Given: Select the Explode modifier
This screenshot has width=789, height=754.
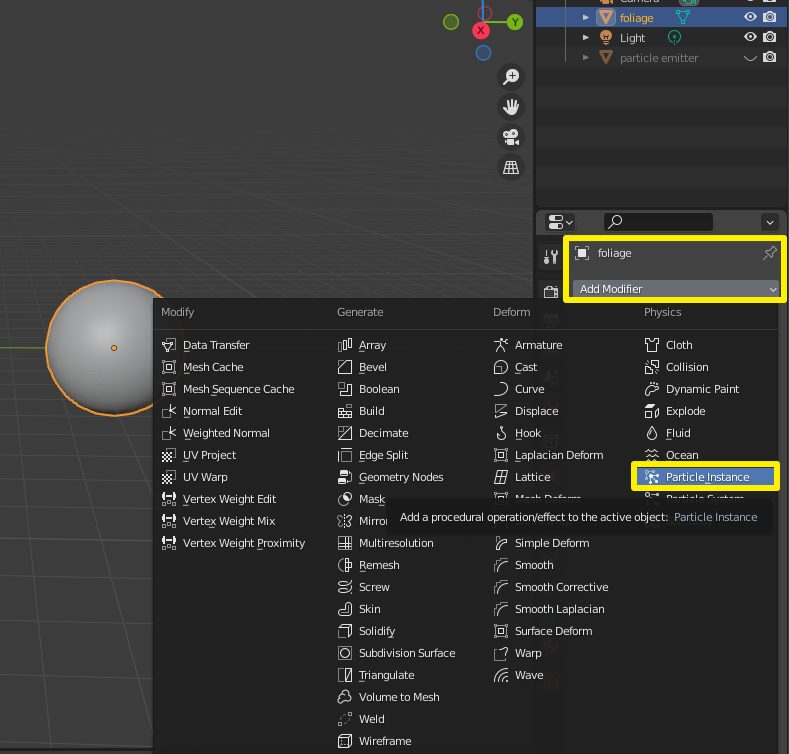Looking at the screenshot, I should pos(675,411).
